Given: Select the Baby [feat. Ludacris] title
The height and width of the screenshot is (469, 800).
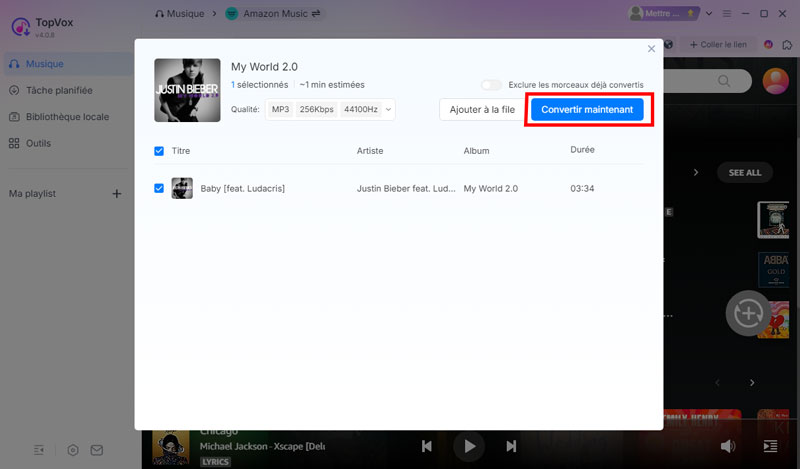Looking at the screenshot, I should (242, 188).
